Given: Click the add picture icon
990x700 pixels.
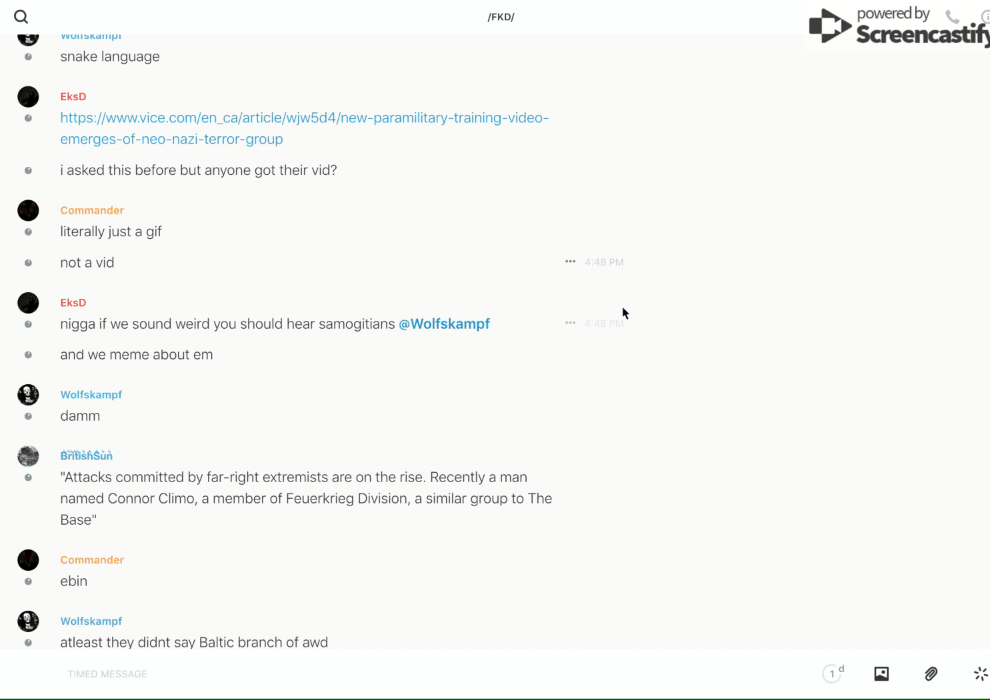Looking at the screenshot, I should tap(881, 674).
